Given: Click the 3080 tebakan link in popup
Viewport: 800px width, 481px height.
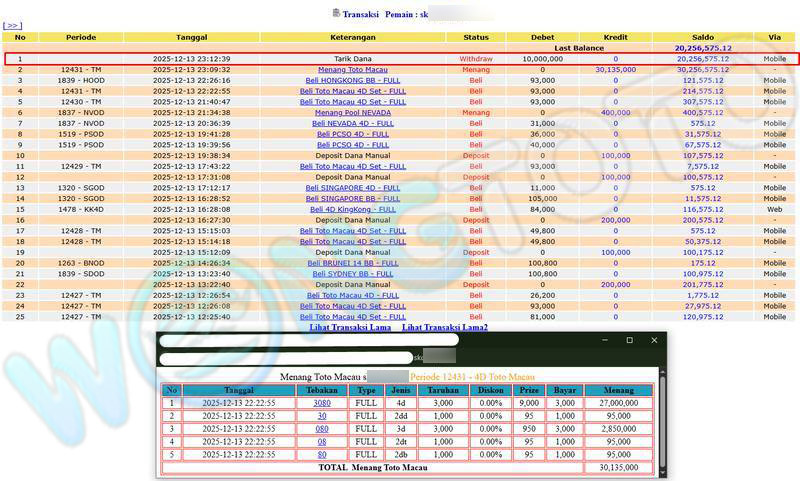Looking at the screenshot, I should [x=322, y=403].
